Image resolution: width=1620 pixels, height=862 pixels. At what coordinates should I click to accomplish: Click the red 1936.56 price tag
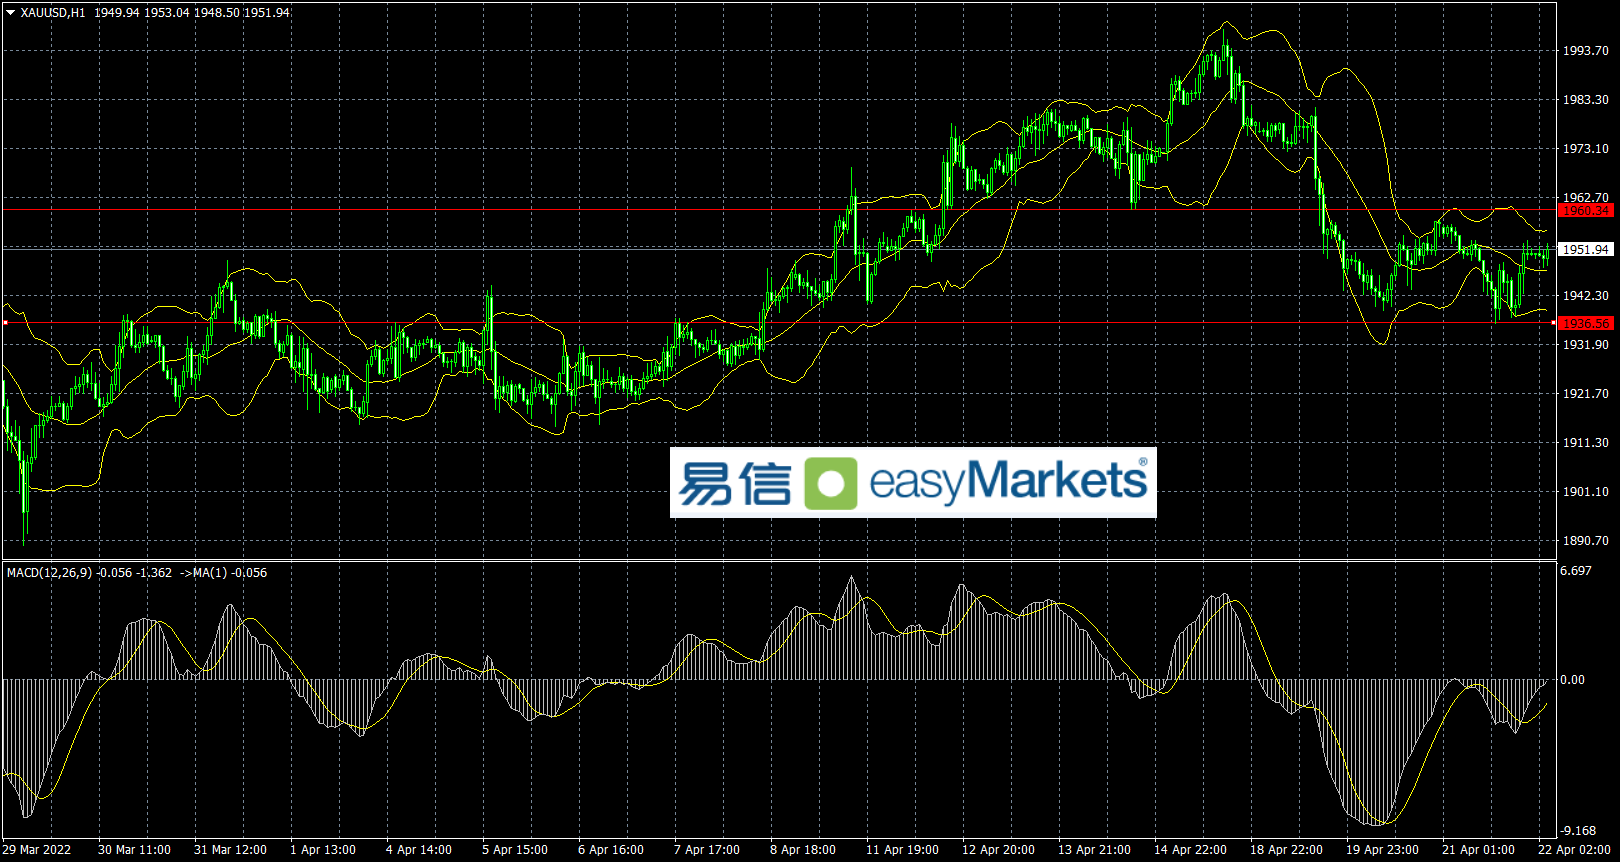pos(1586,324)
